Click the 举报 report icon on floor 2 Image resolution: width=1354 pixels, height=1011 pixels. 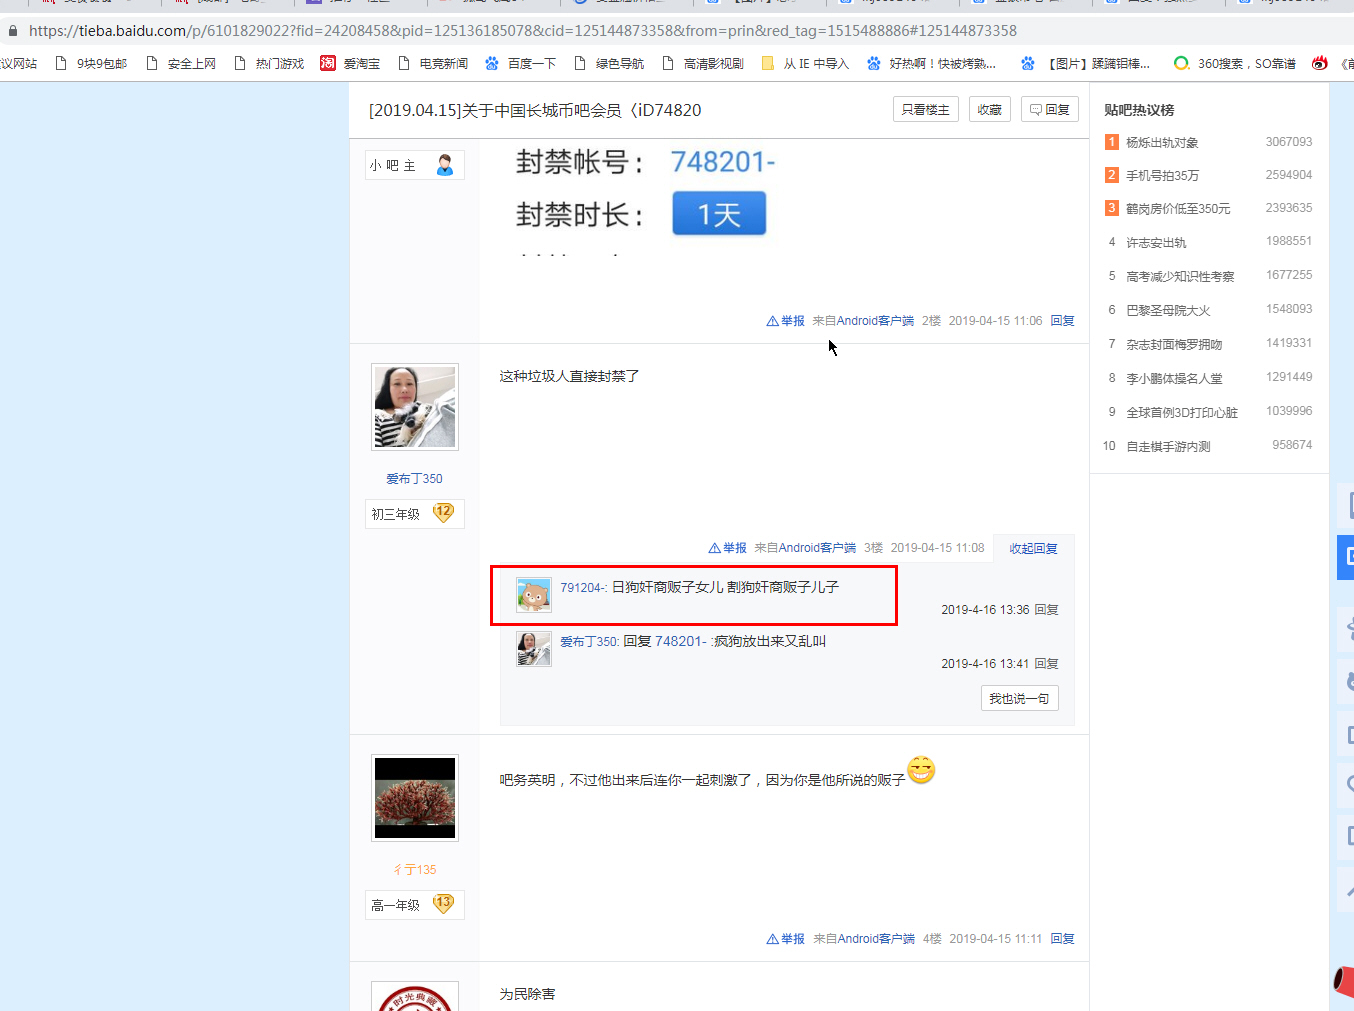[773, 321]
